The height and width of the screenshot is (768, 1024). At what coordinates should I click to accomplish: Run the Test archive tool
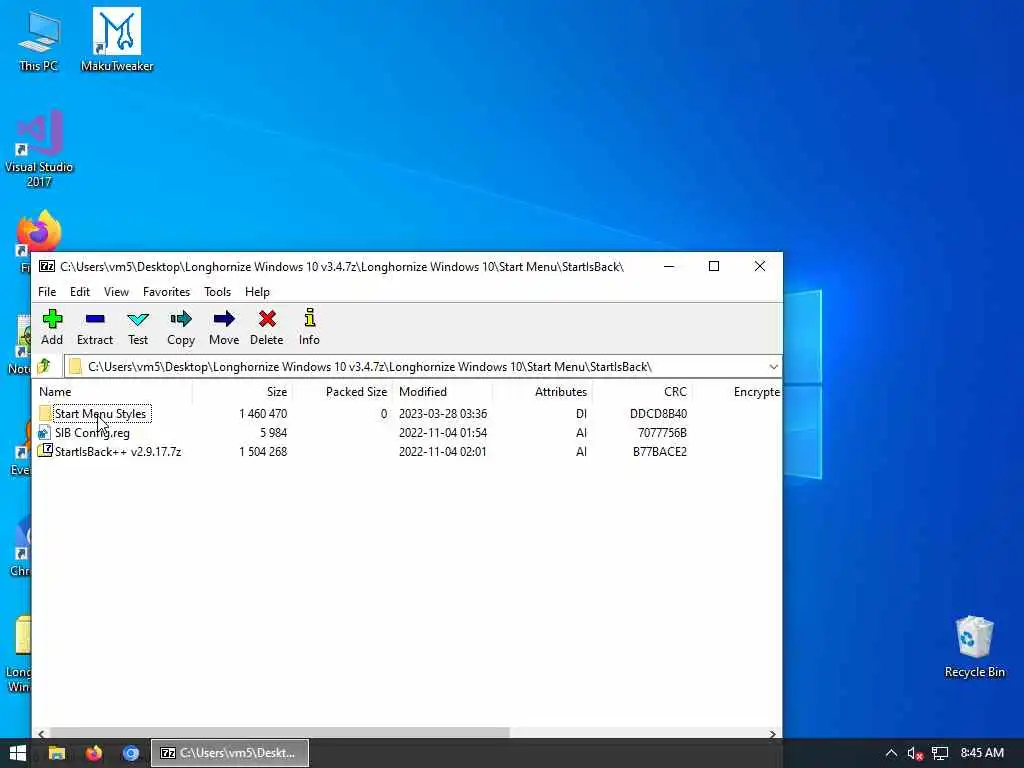[x=138, y=327]
